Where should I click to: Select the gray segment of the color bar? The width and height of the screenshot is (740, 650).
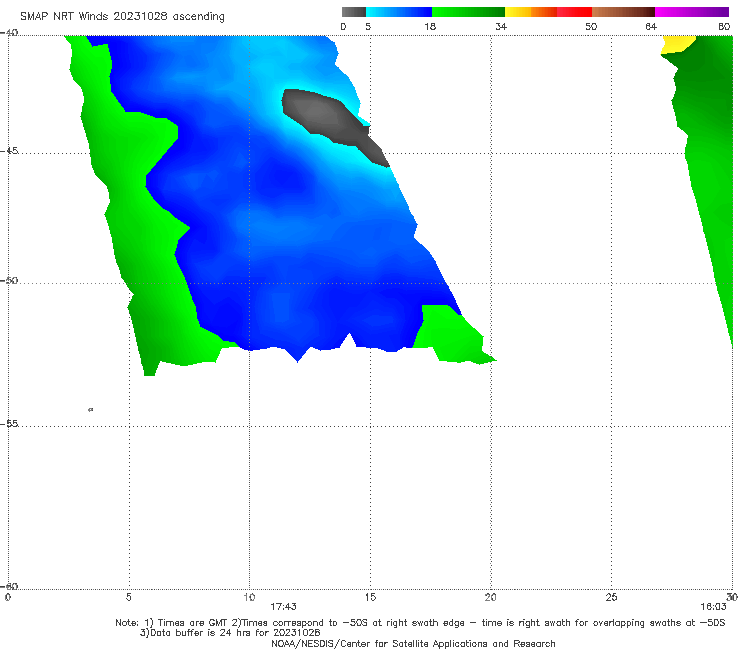tap(354, 12)
